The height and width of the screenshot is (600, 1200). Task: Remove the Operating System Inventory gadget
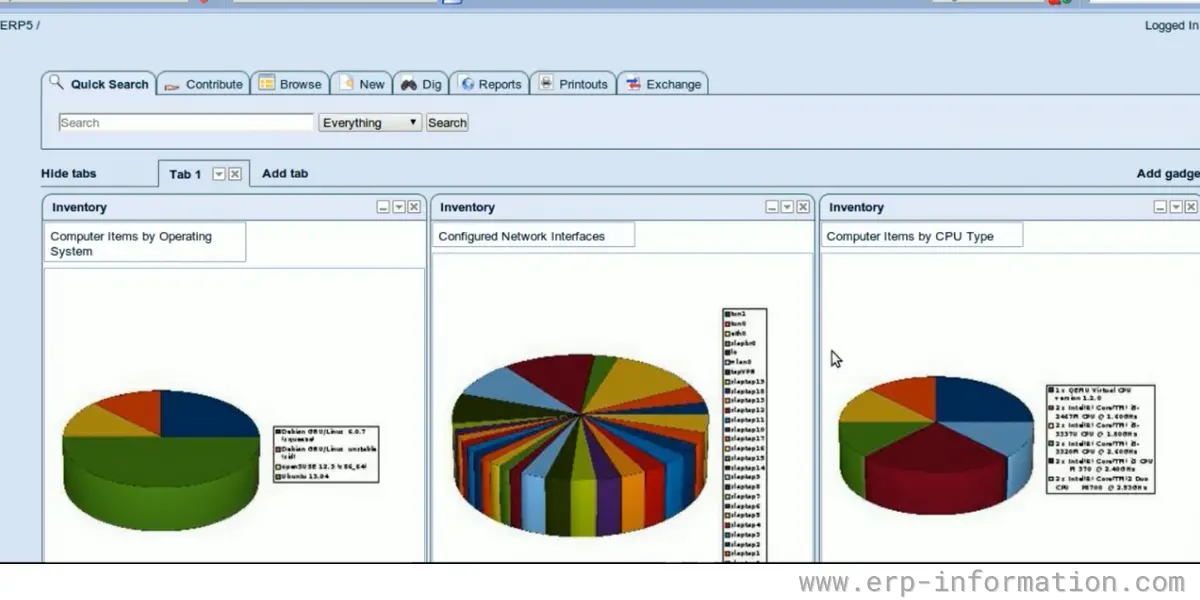414,207
